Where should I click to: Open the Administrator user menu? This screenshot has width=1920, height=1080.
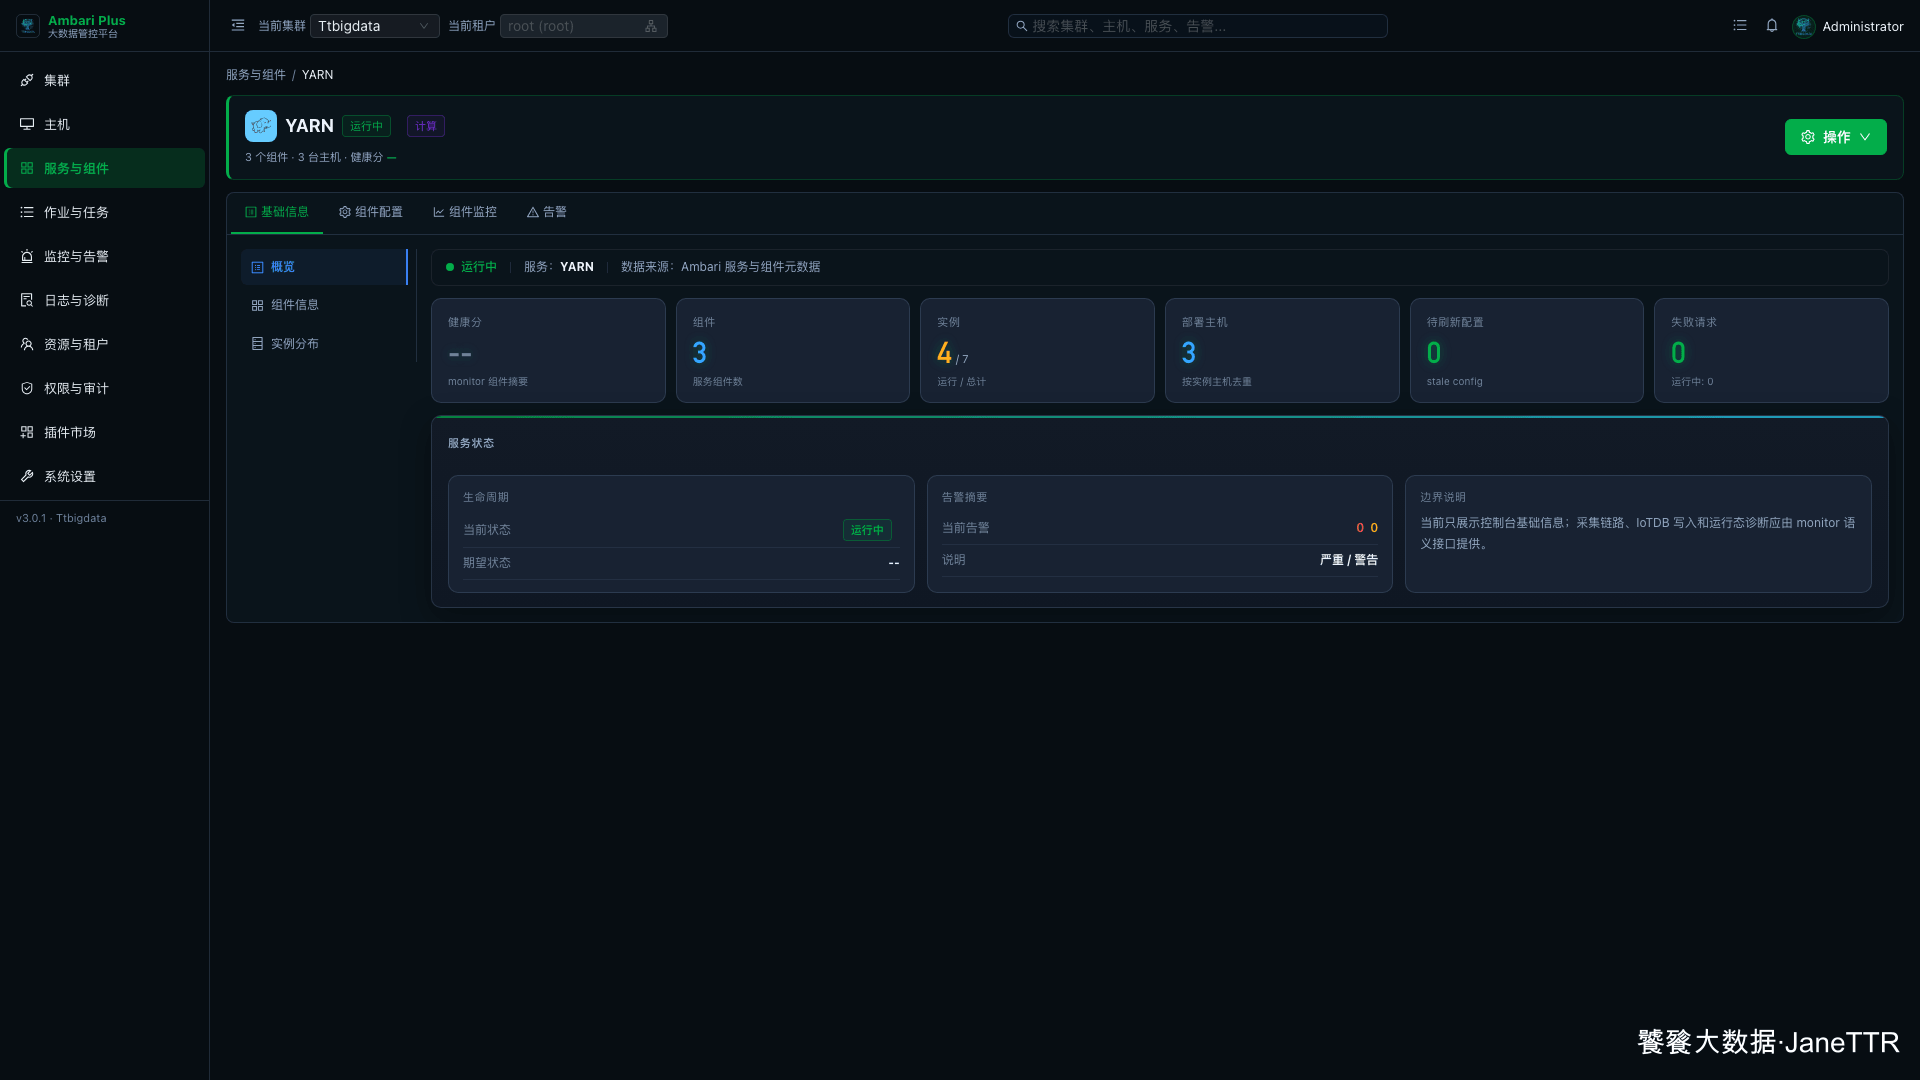pos(1848,26)
